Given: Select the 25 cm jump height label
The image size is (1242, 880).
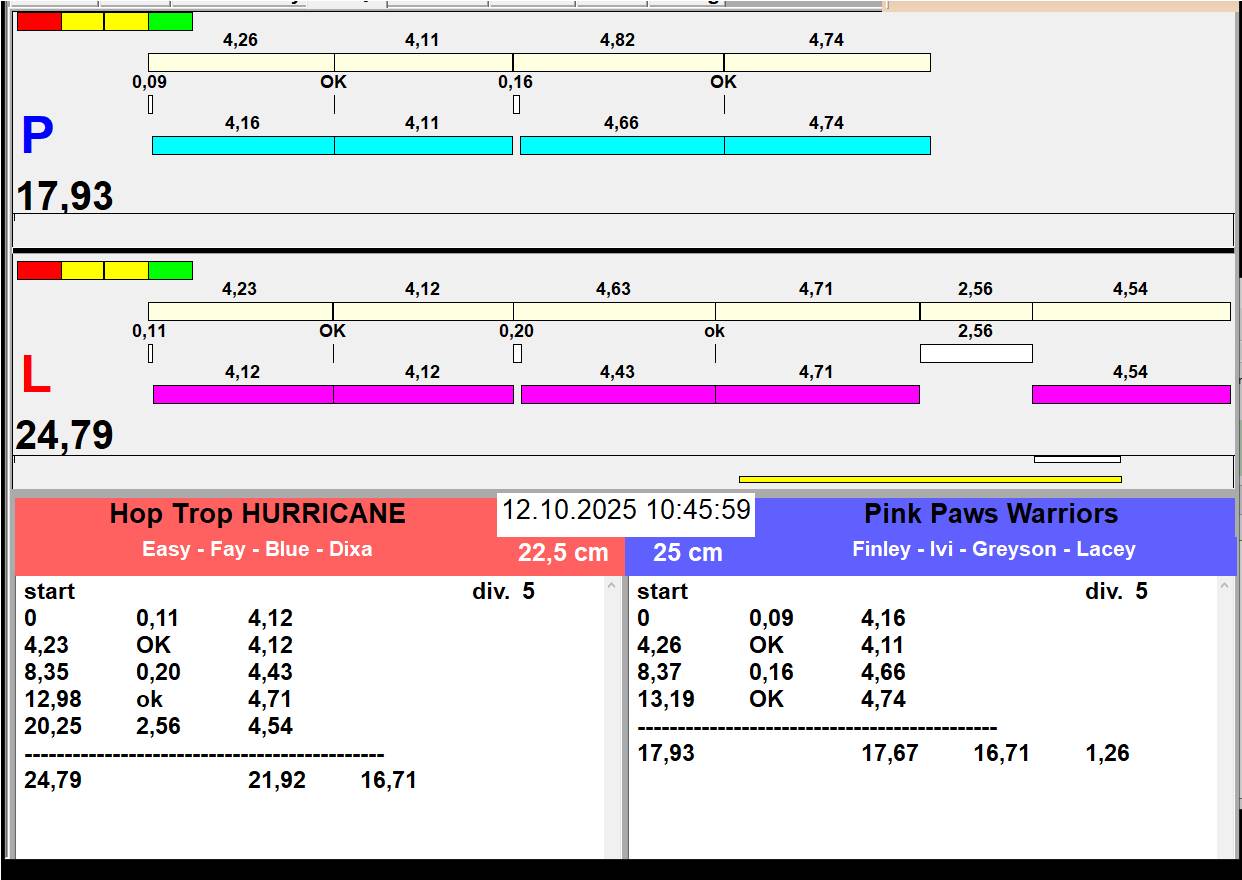Looking at the screenshot, I should pos(687,553).
